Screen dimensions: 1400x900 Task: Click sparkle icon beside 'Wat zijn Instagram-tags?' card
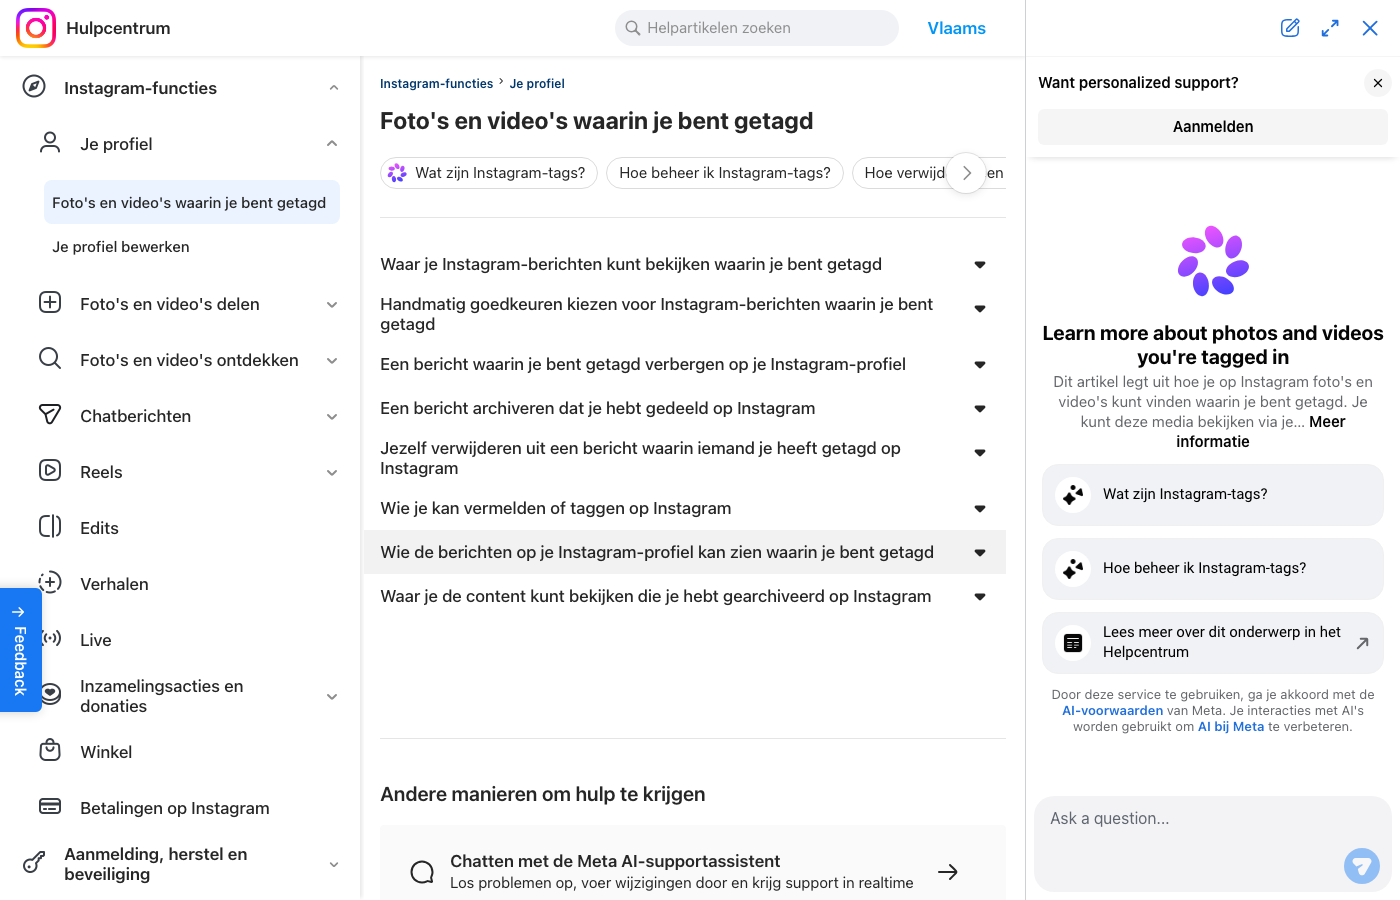[x=1073, y=494]
